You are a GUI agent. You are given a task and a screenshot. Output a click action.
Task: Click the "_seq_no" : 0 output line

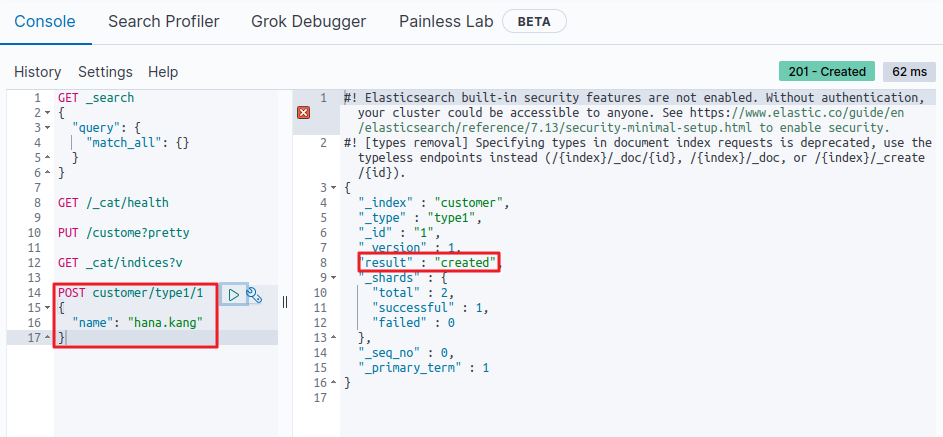pyautogui.click(x=406, y=353)
